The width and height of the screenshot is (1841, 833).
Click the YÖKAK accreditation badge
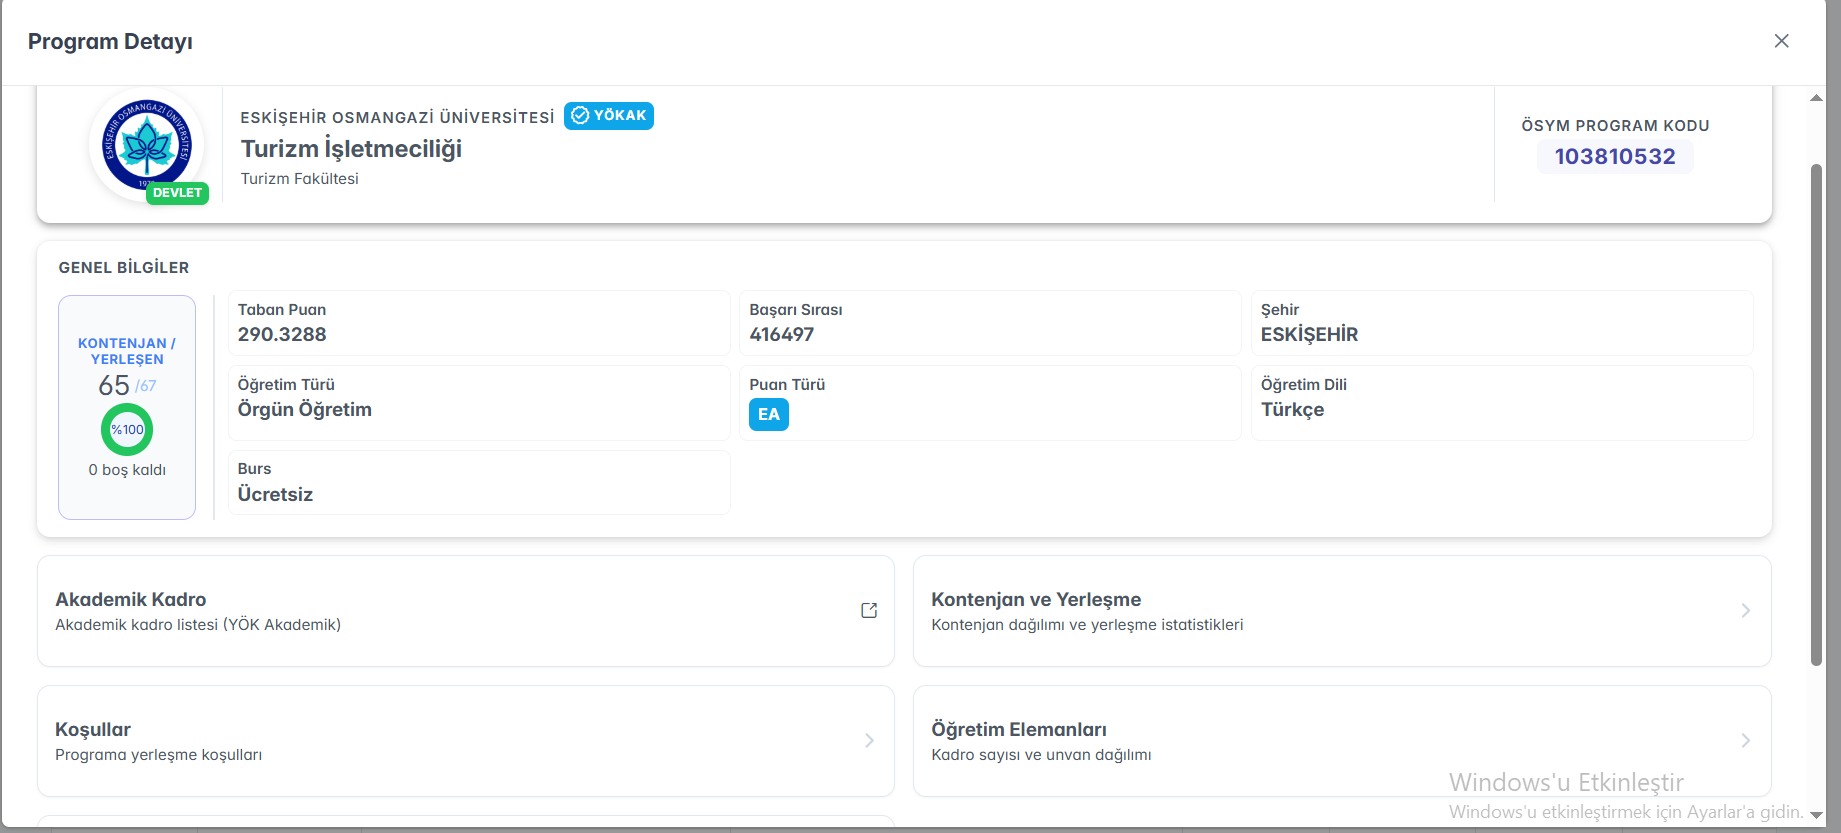(609, 116)
